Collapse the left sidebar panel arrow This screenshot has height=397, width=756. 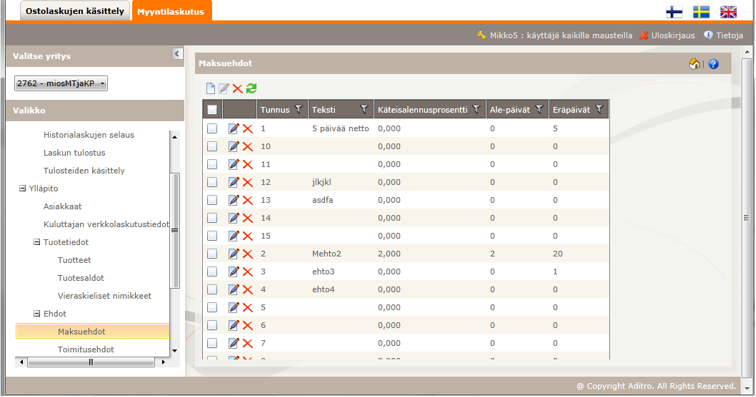tap(177, 54)
